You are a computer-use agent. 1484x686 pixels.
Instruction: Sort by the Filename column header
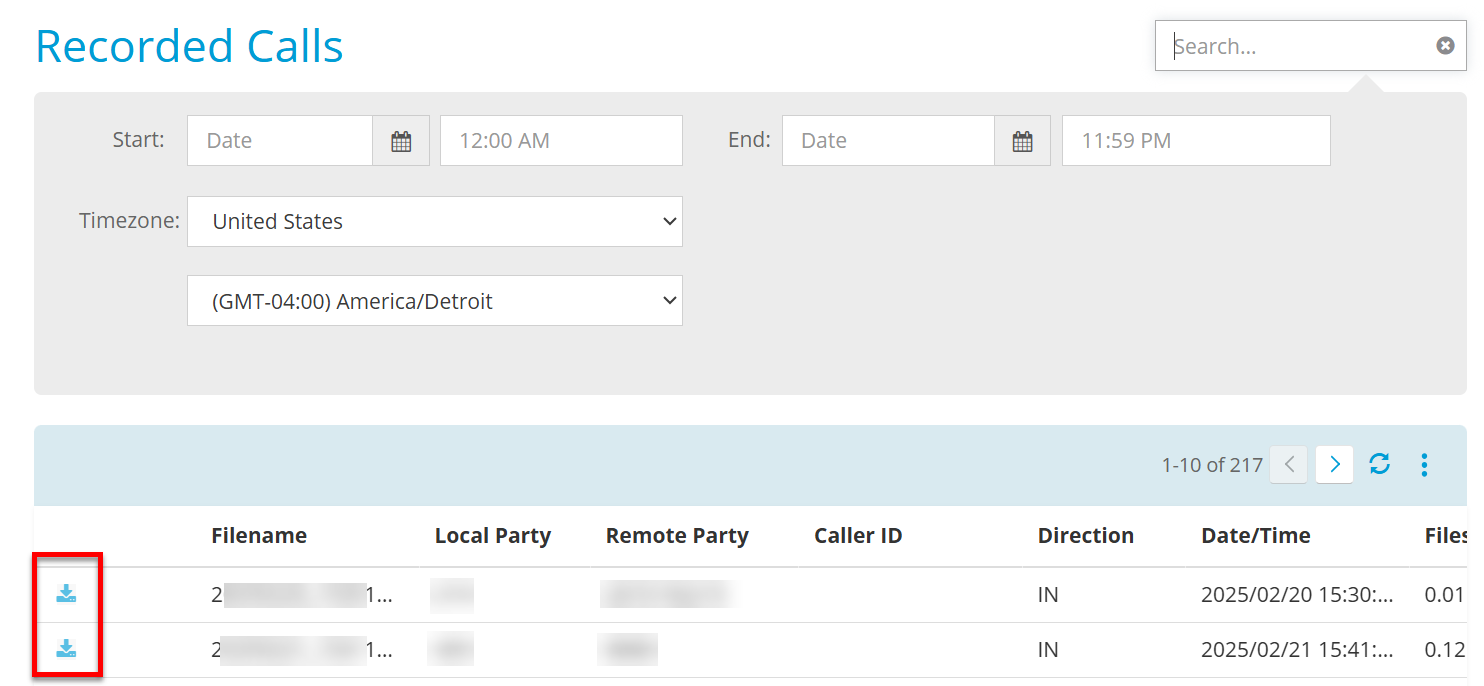coord(259,535)
